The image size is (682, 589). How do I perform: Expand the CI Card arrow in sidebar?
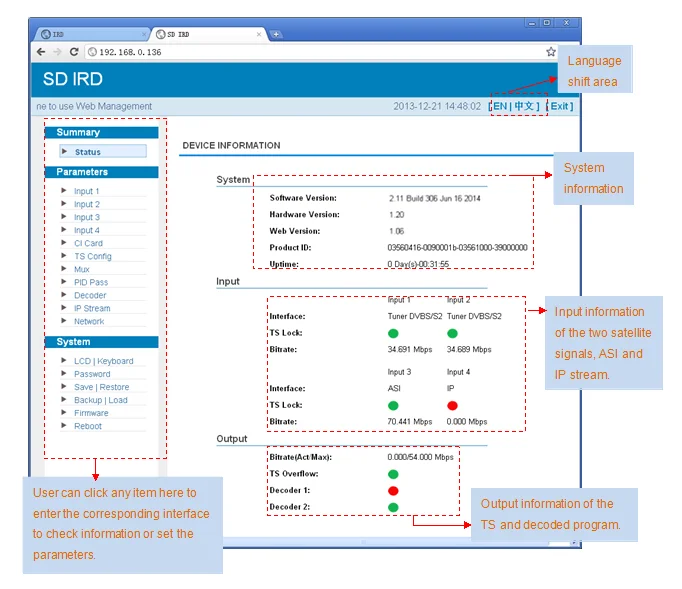coord(64,242)
